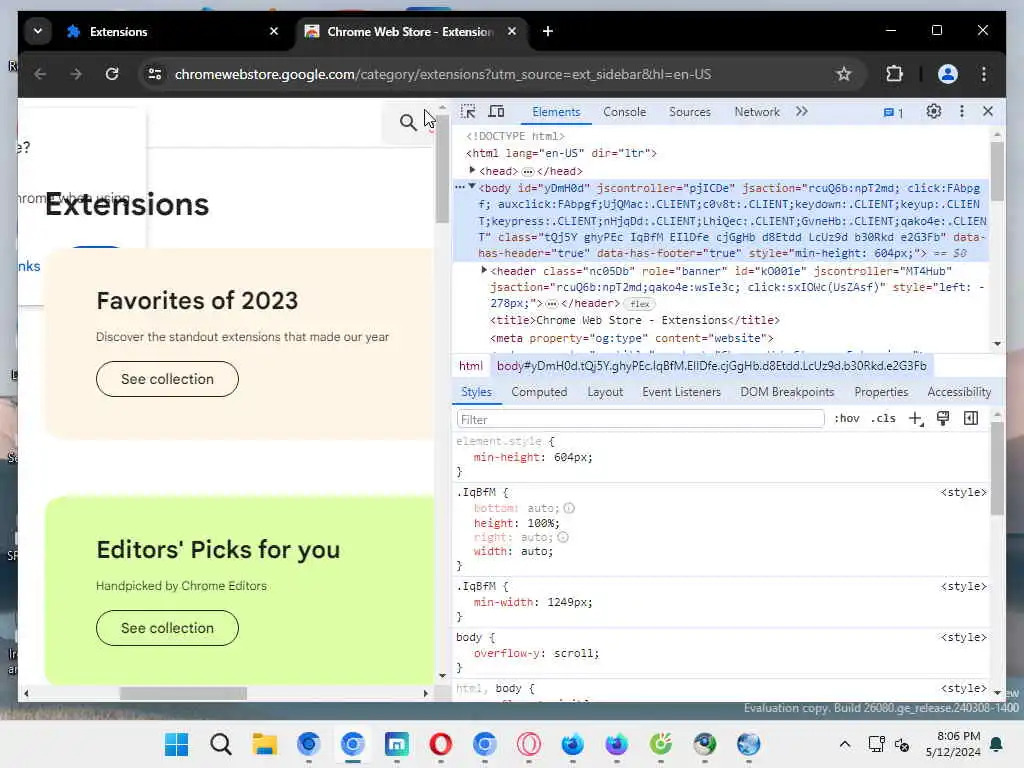This screenshot has height=768, width=1024.
Task: Click See collection under Favorites of 2023
Action: pos(167,379)
